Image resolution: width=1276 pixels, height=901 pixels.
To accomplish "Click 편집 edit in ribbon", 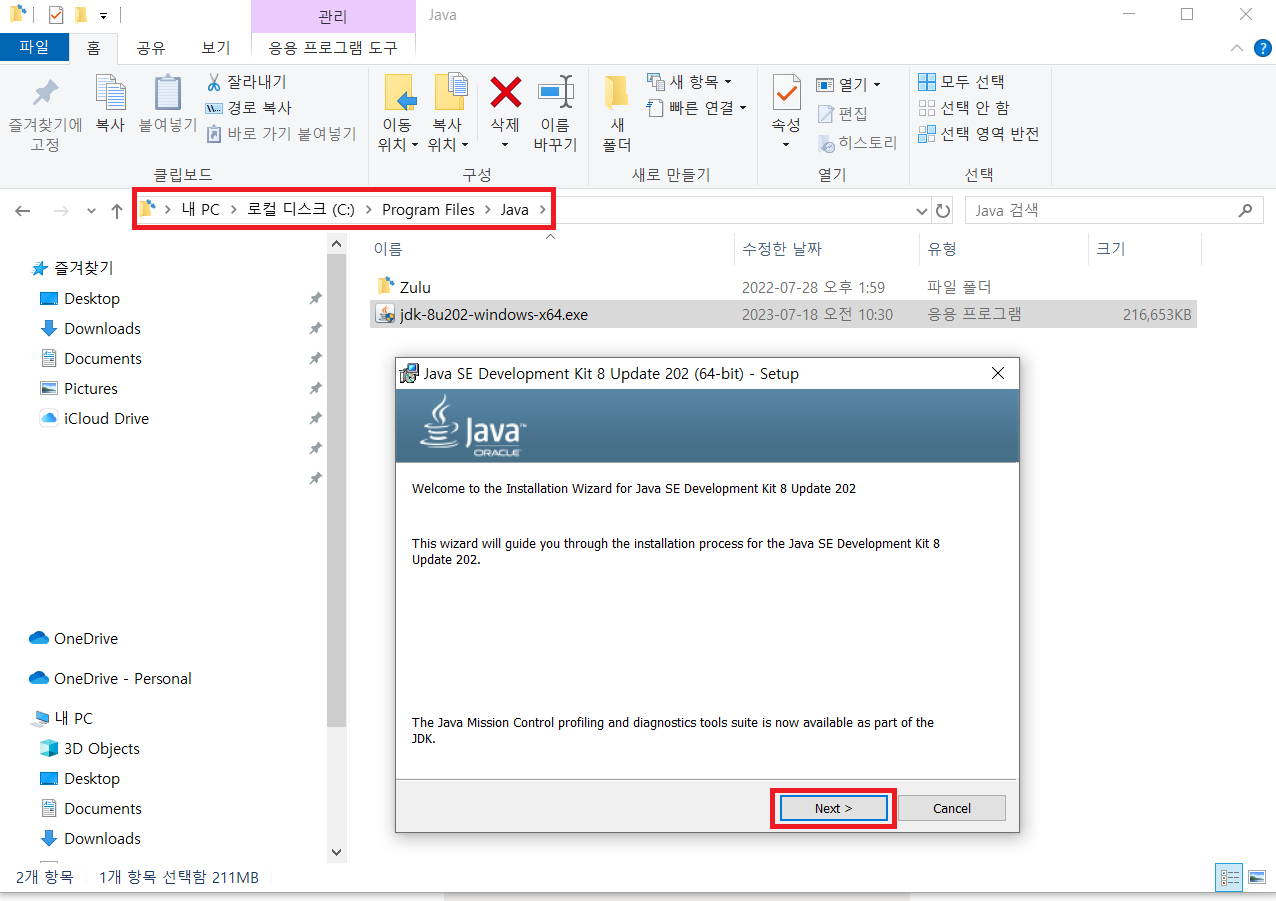I will (843, 114).
